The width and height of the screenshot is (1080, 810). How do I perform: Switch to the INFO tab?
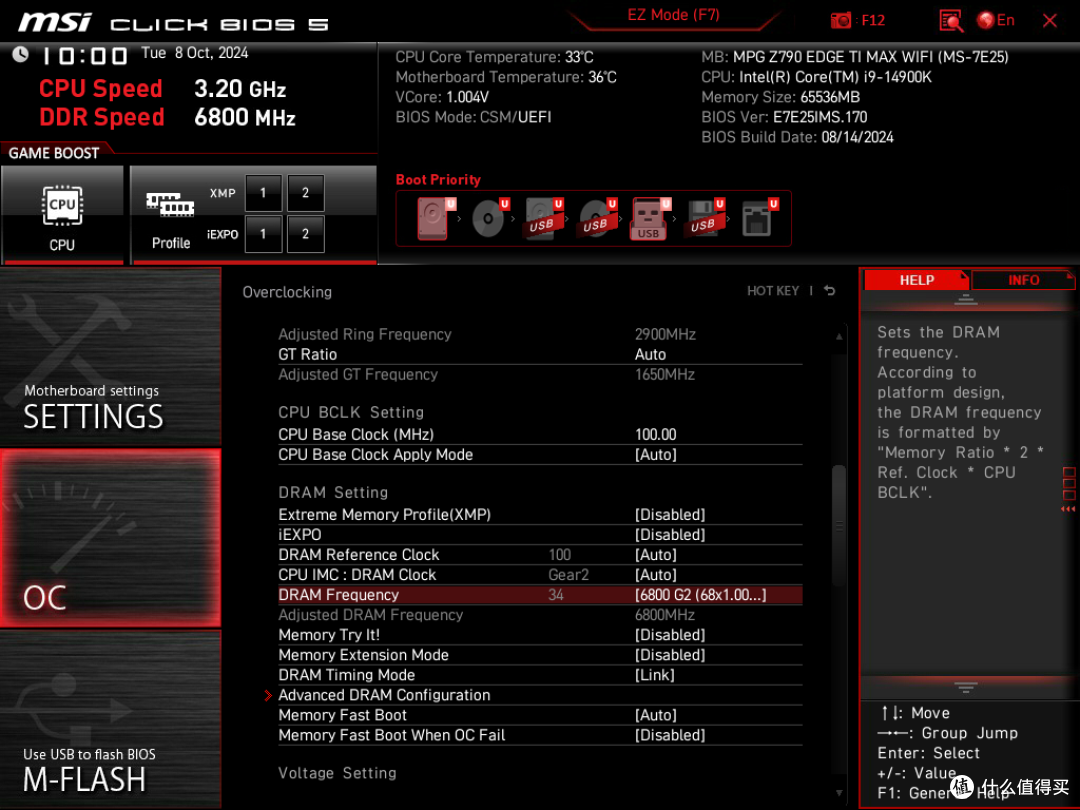coord(1023,280)
